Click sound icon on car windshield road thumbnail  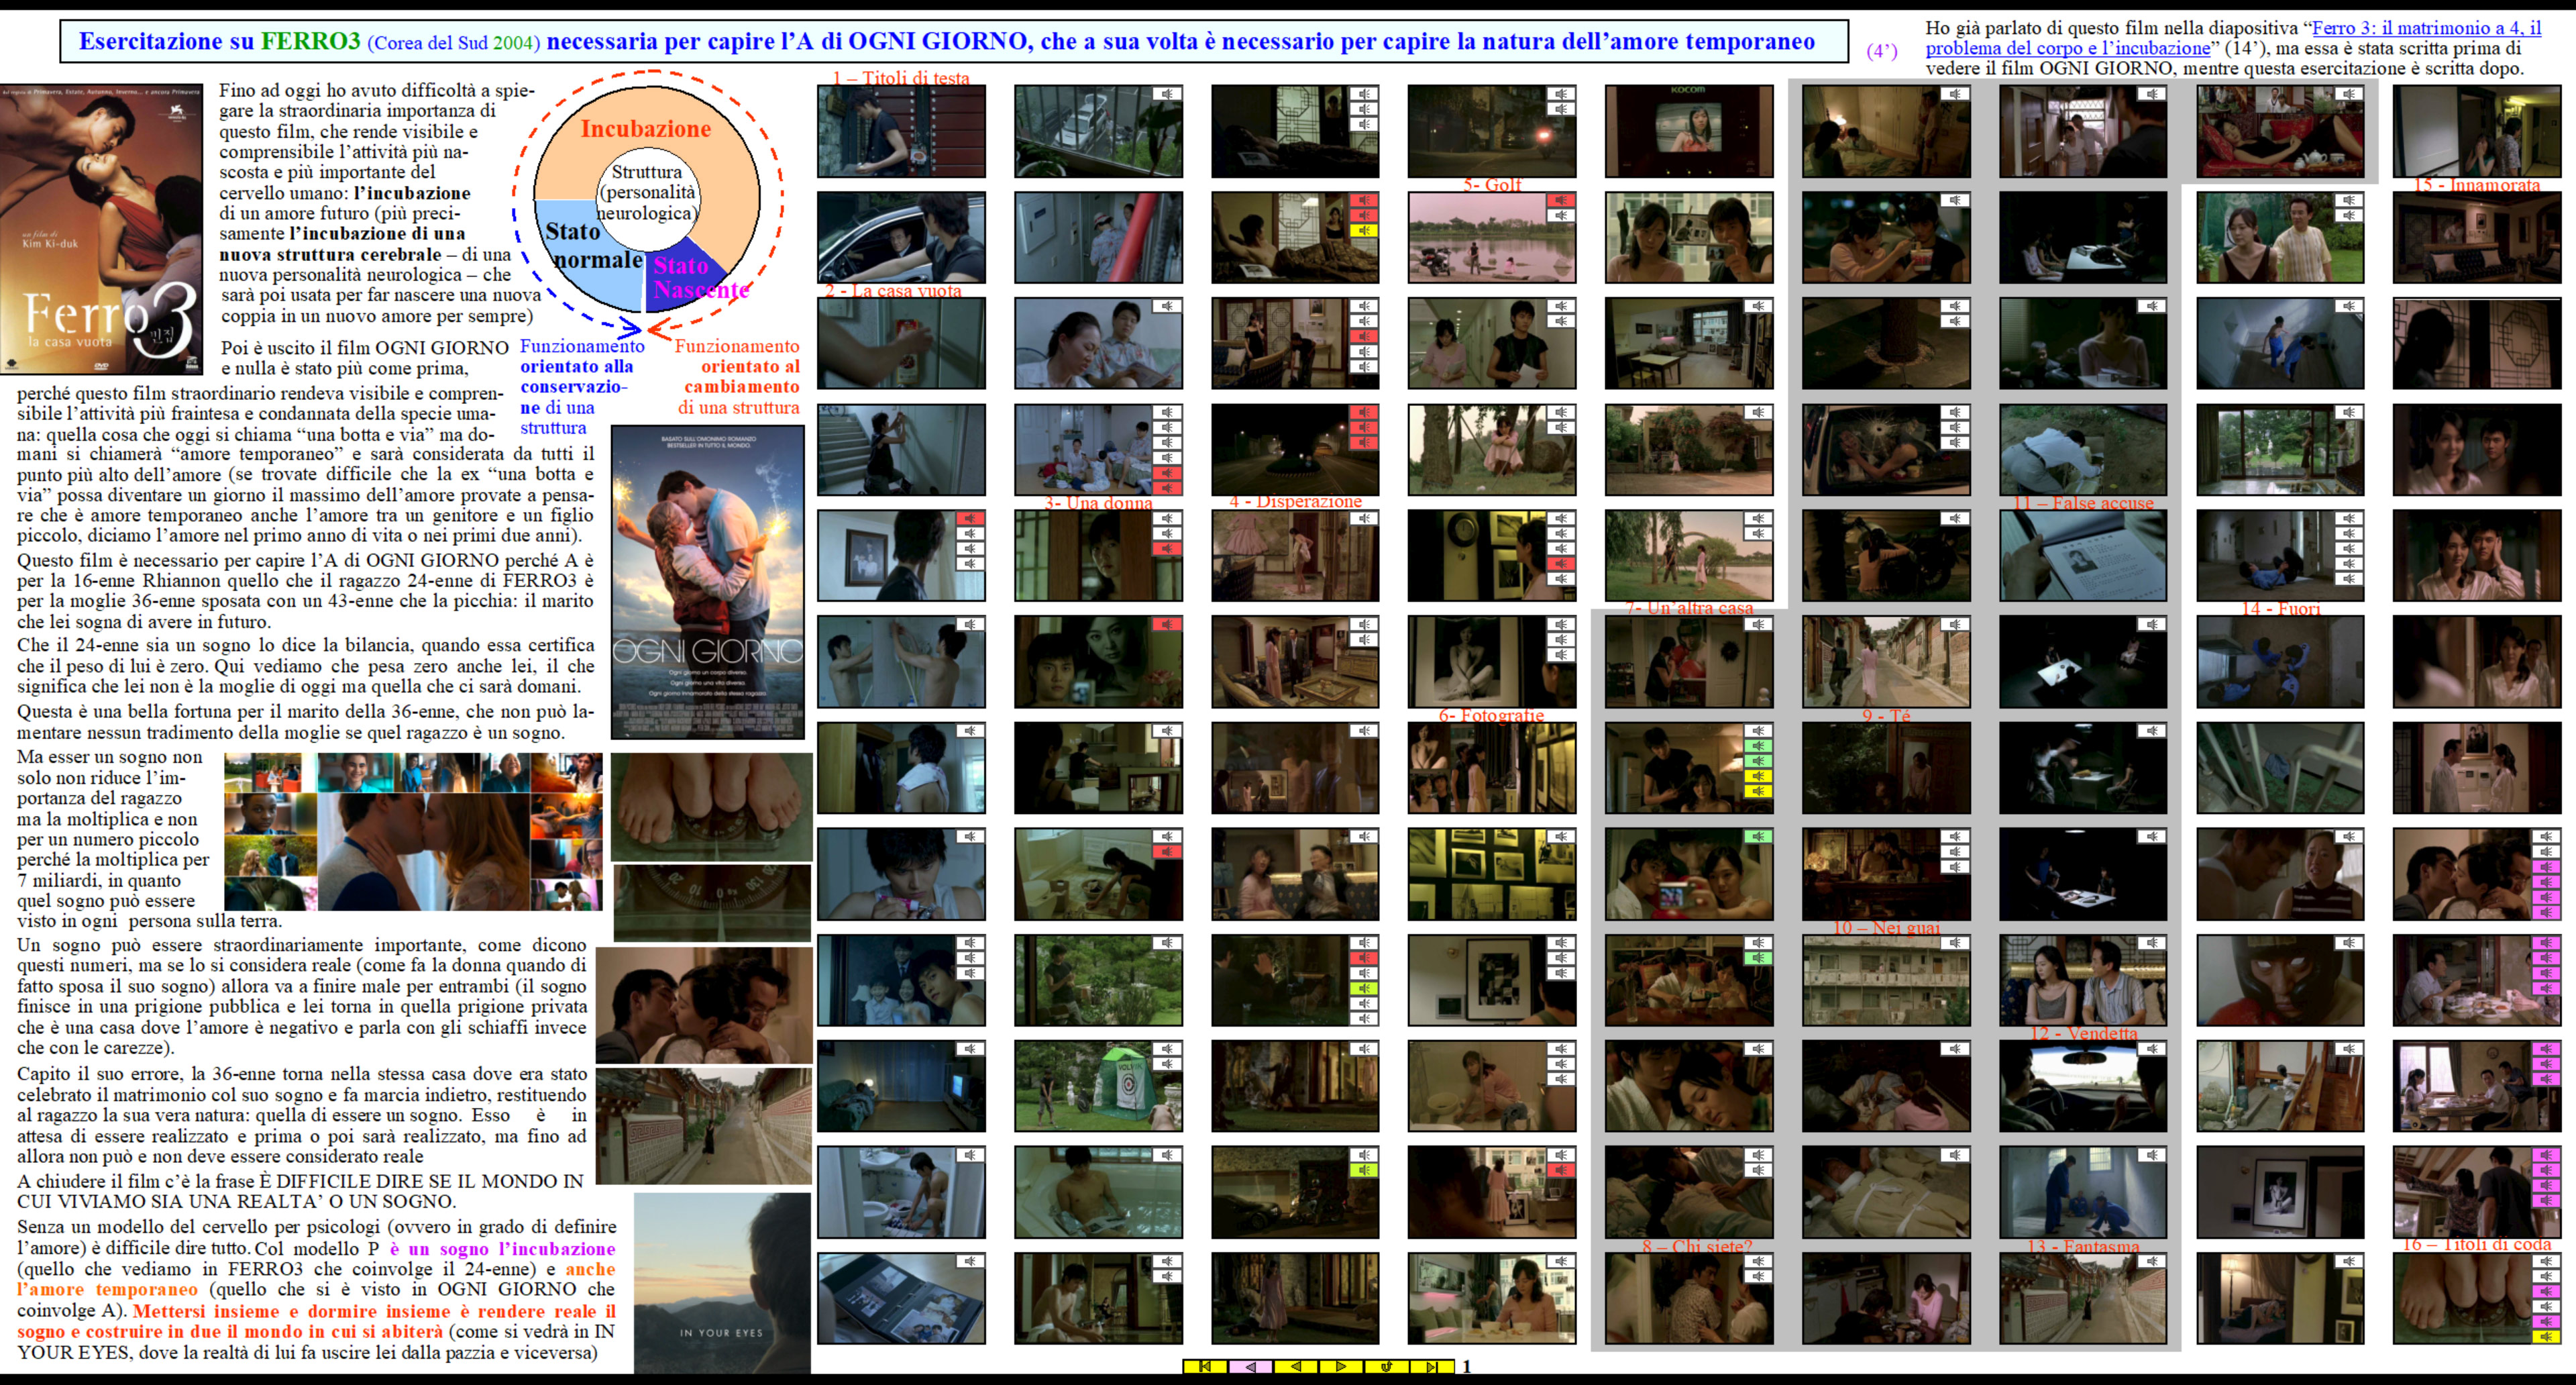pyautogui.click(x=2152, y=1049)
